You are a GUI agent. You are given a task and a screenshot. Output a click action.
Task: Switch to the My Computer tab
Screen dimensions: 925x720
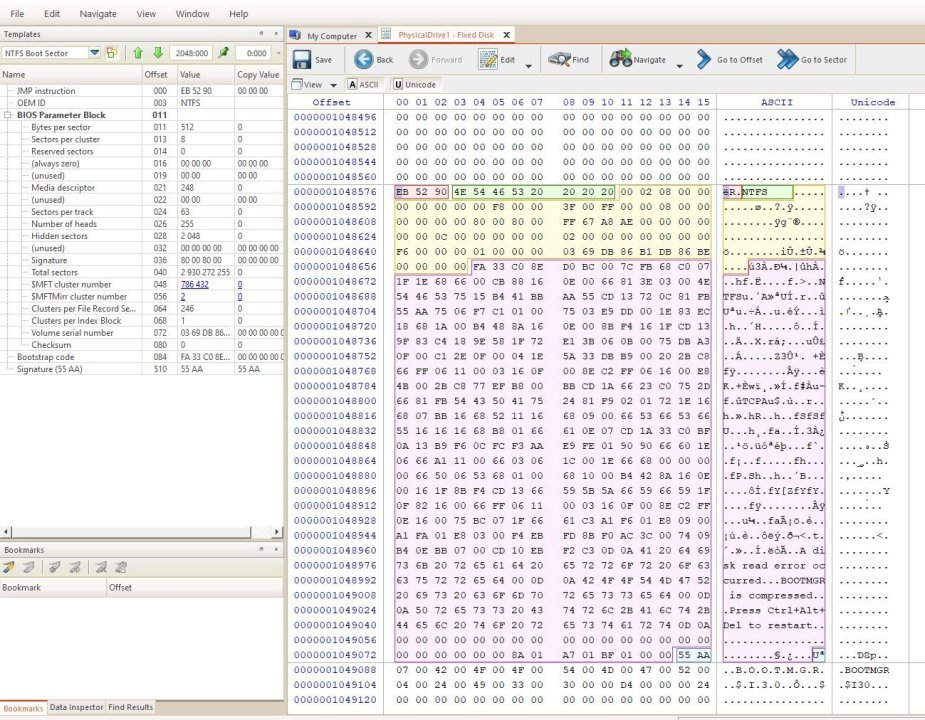(x=330, y=36)
